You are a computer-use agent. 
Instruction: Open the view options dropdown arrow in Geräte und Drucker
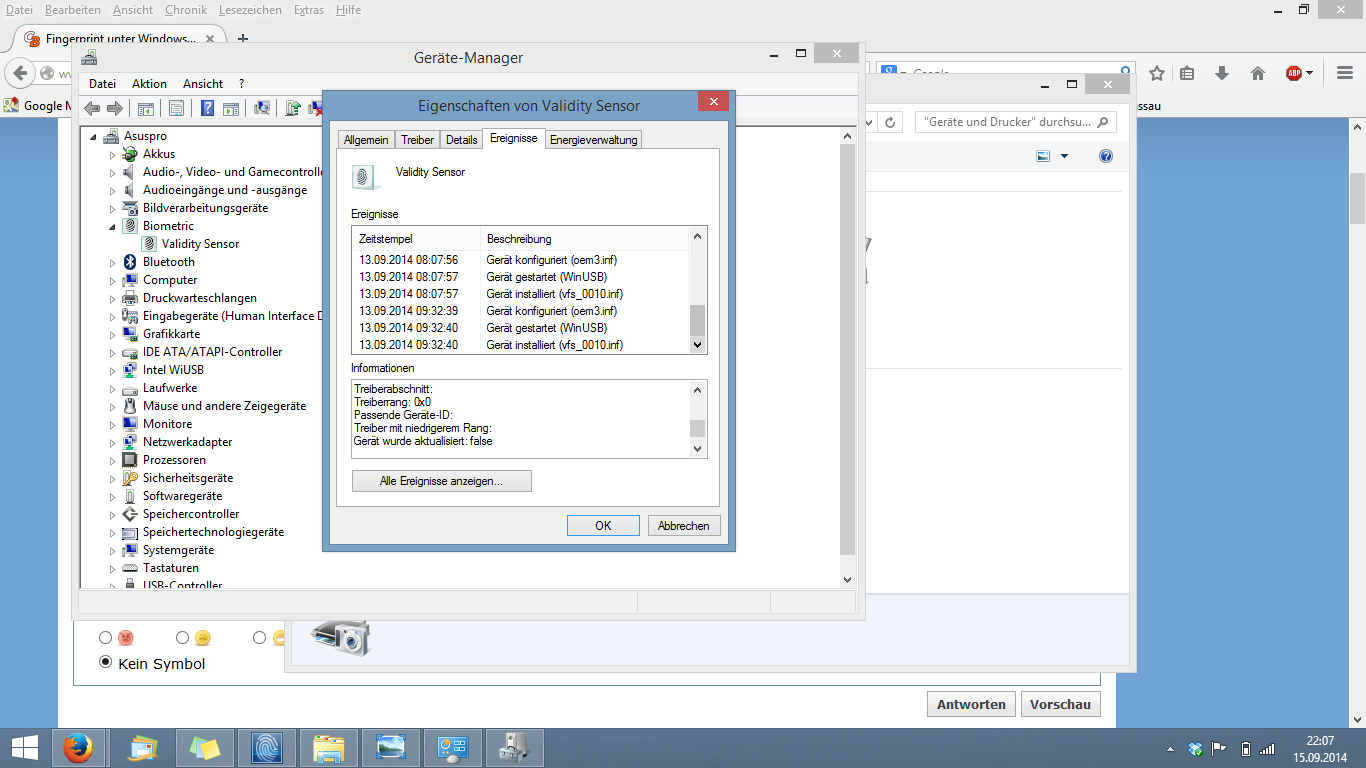[1064, 156]
